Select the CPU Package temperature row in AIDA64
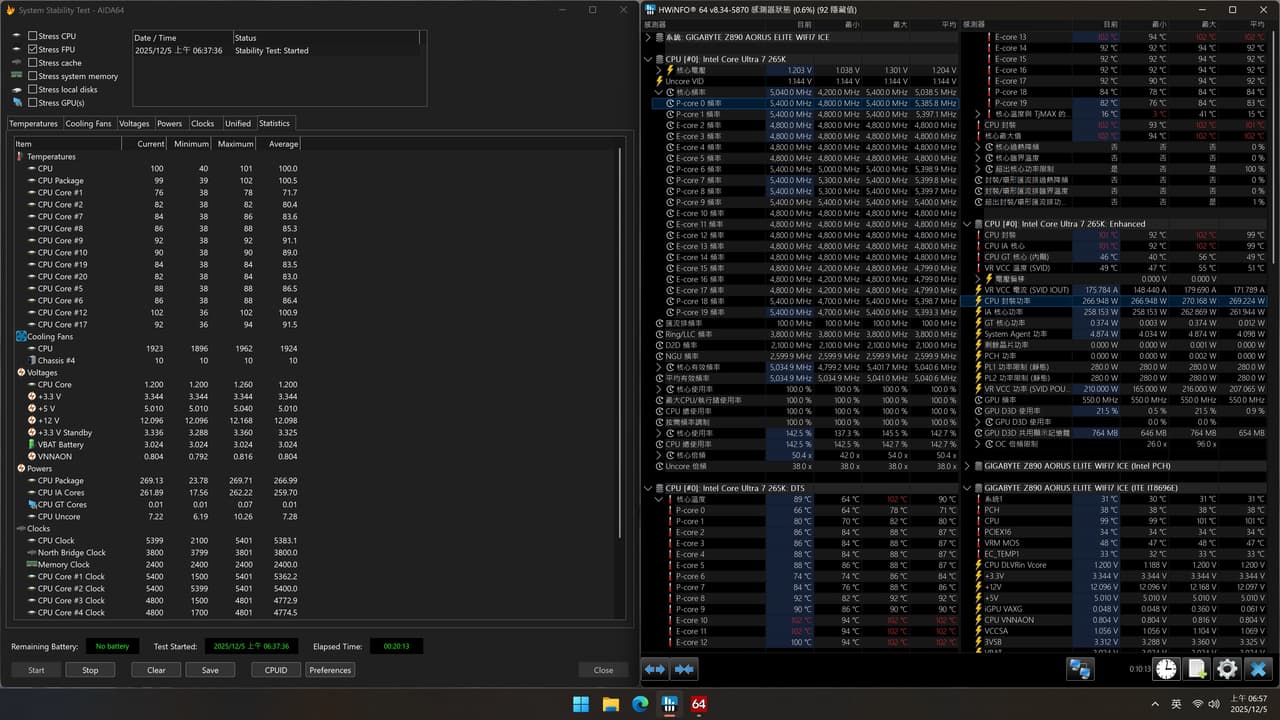Viewport: 1280px width, 720px height. coord(157,181)
